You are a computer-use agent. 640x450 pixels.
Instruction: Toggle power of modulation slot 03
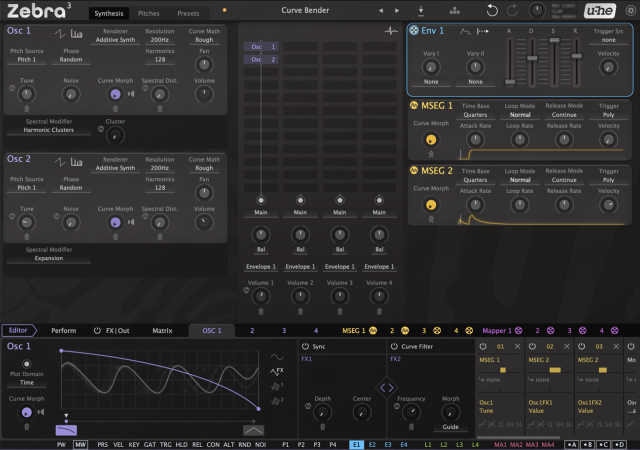pos(582,346)
